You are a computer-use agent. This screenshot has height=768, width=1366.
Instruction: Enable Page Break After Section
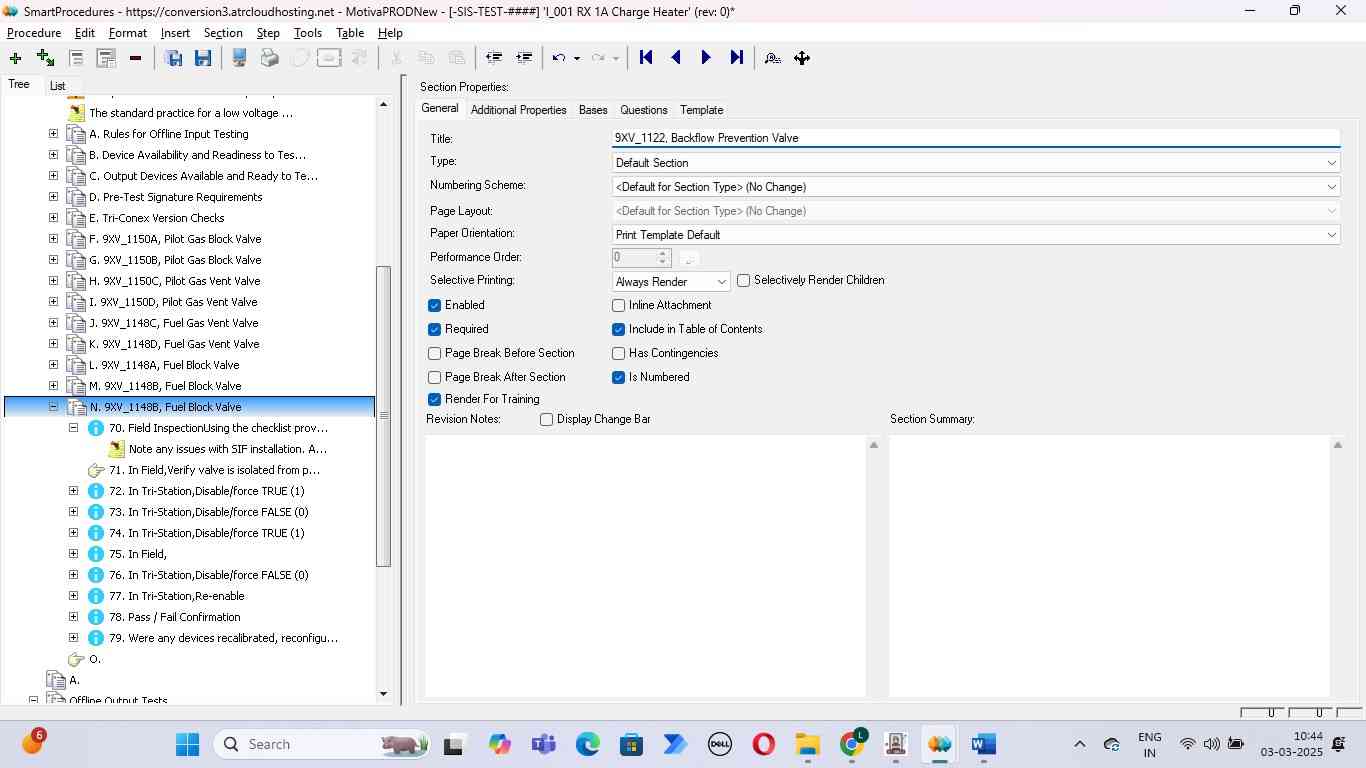pyautogui.click(x=434, y=377)
